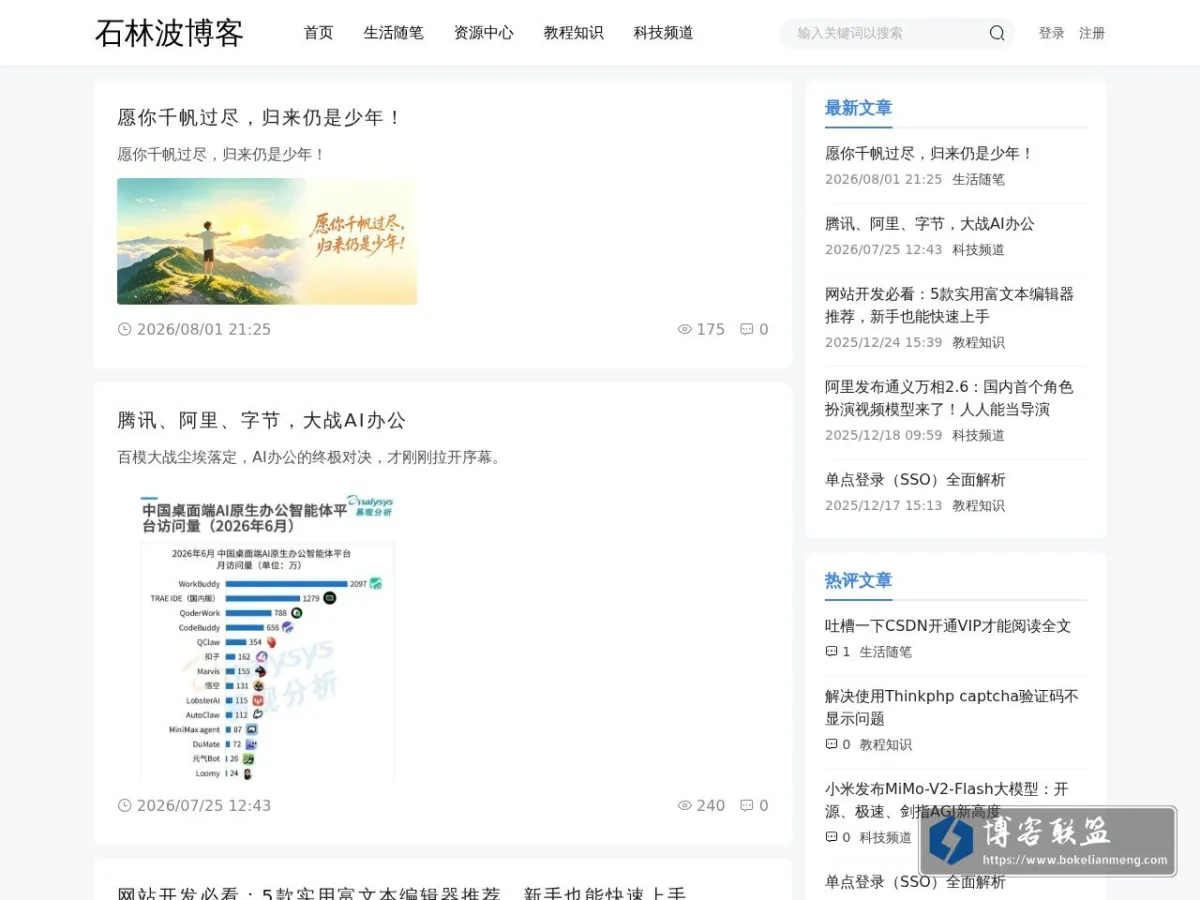Click comment icon under Thinkphp captcha article
Screen dimensions: 1200x900
pyautogui.click(x=831, y=744)
